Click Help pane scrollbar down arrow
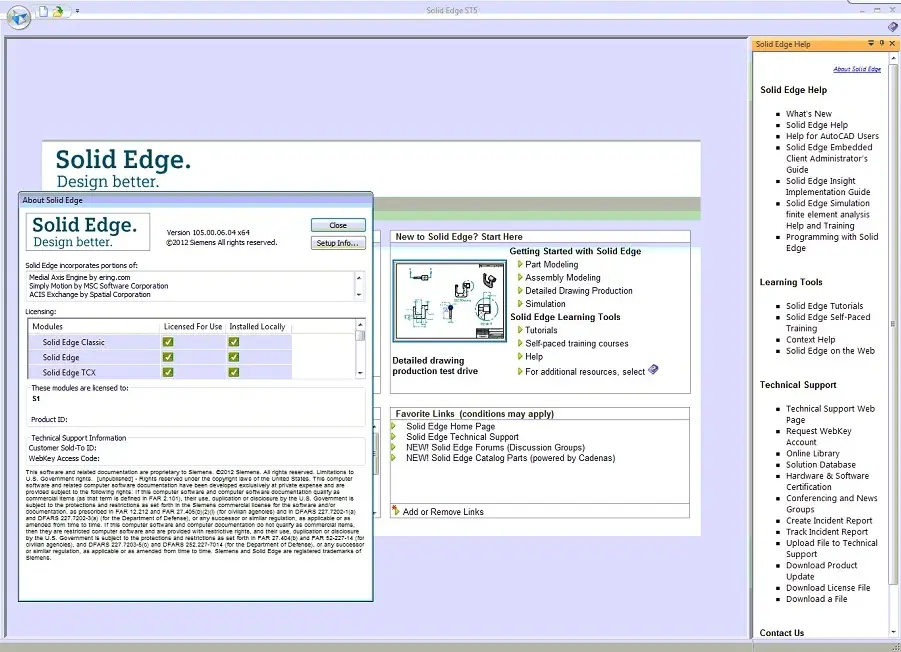The height and width of the screenshot is (652, 901). pyautogui.click(x=894, y=632)
